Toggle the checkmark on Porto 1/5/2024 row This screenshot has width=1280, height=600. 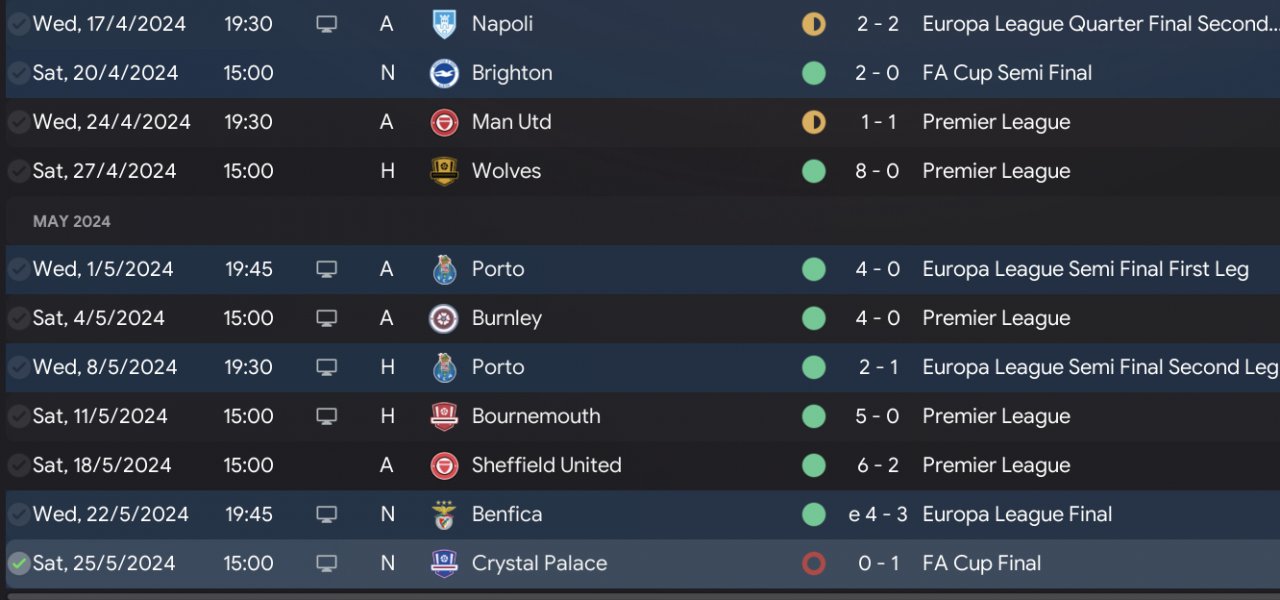(x=18, y=269)
